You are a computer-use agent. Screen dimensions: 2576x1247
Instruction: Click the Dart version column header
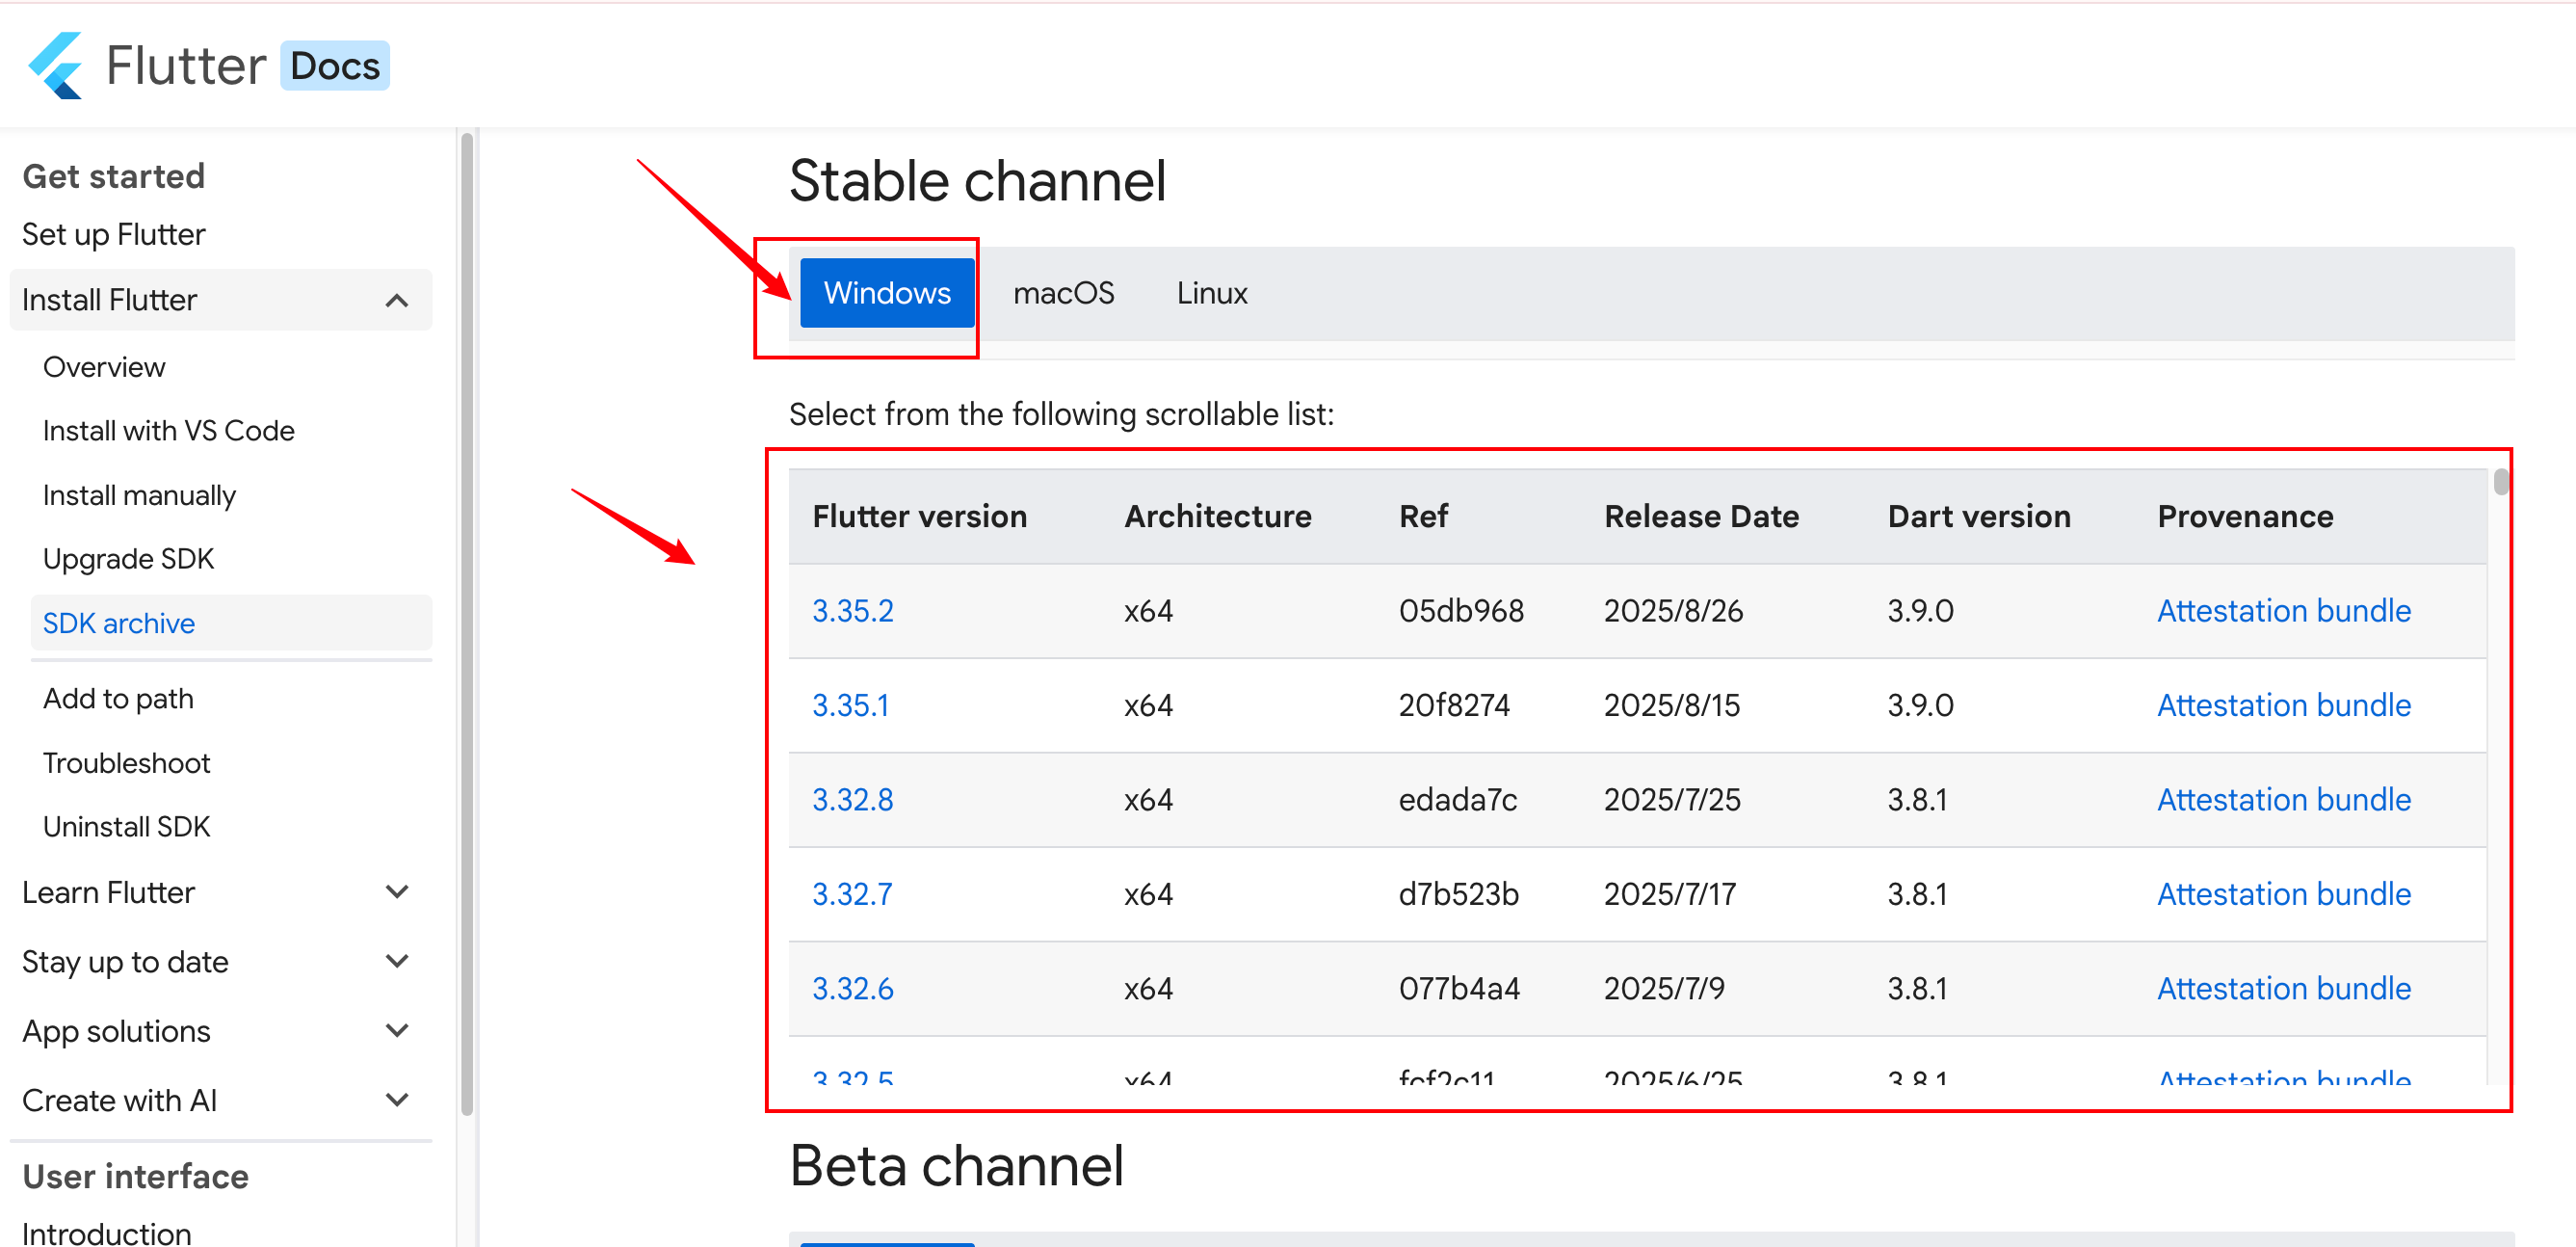click(x=1978, y=516)
